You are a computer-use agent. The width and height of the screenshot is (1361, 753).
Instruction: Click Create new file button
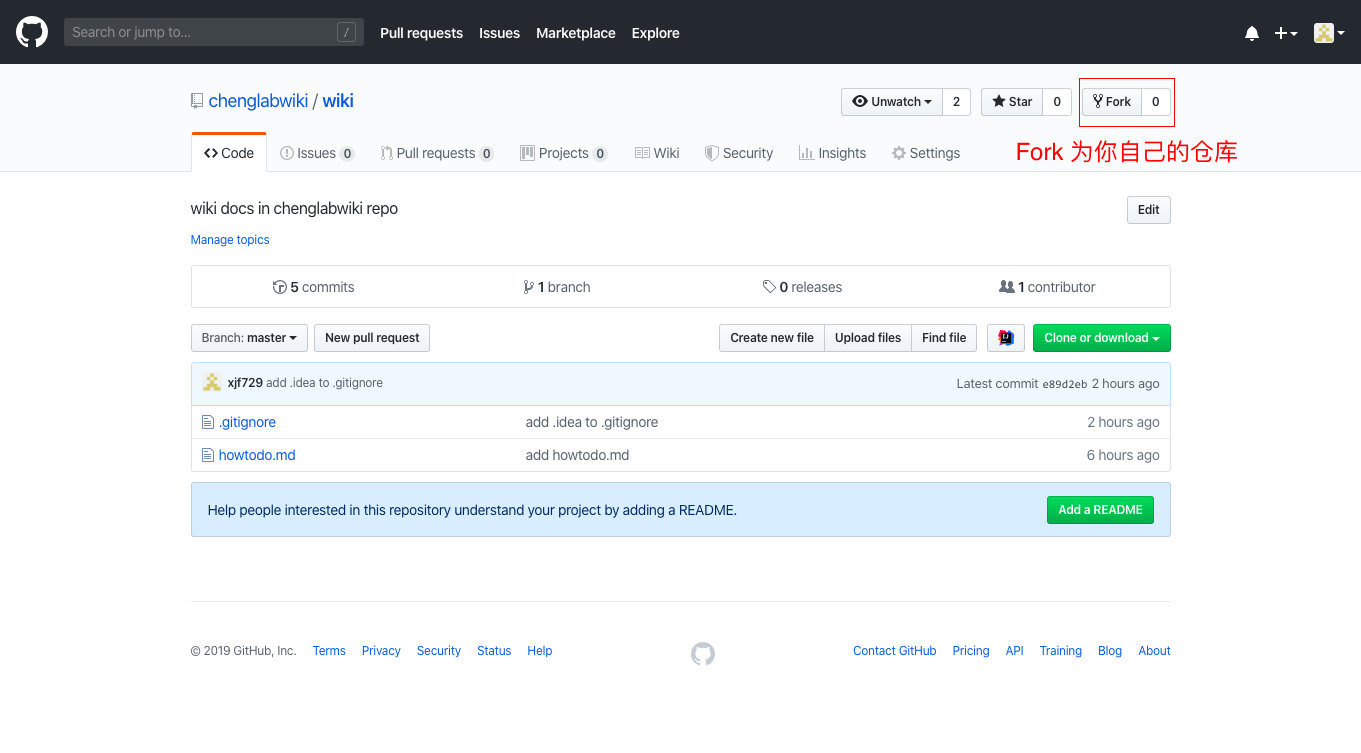point(772,338)
